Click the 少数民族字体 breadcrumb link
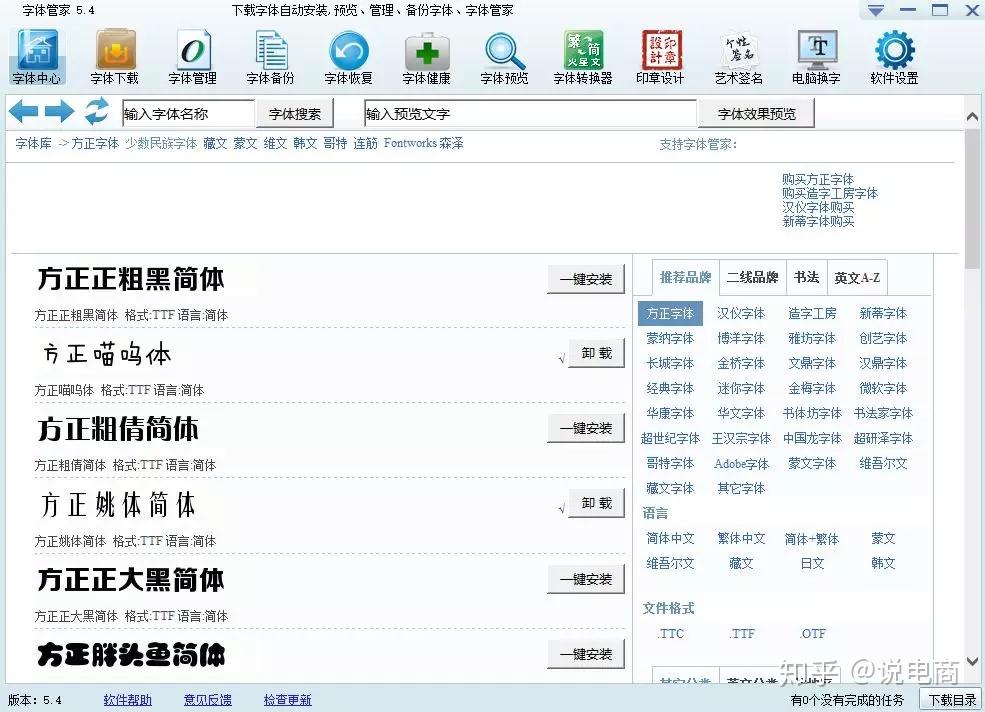Image resolution: width=985 pixels, height=712 pixels. [x=161, y=143]
